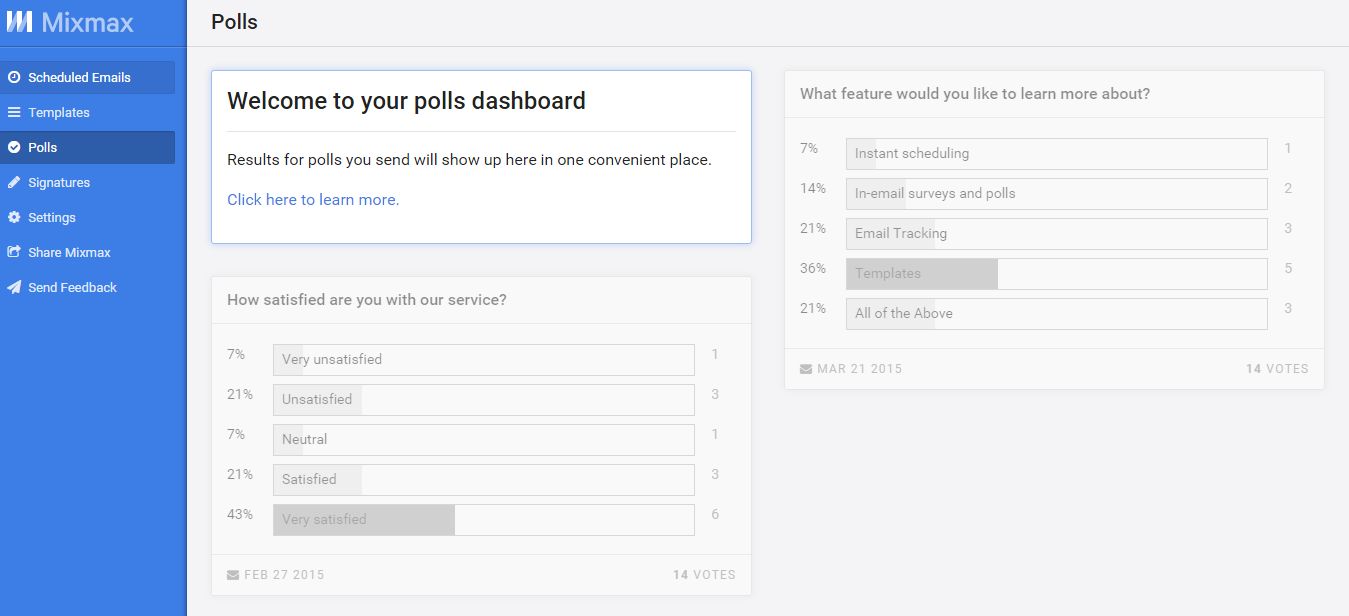
Task: Open the Signatures page from sidebar
Action: coord(59,182)
